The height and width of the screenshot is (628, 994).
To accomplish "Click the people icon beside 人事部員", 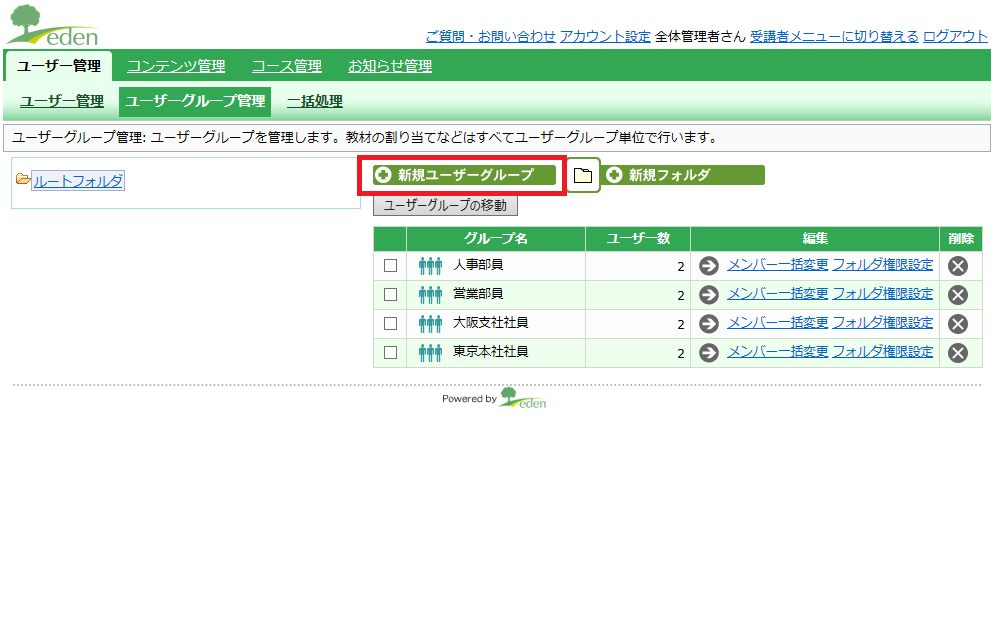I will [x=430, y=266].
